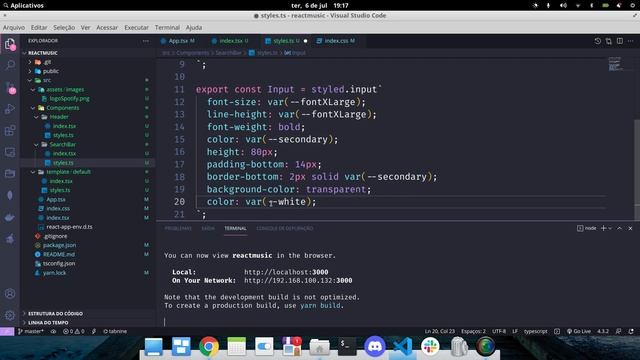640x360 pixels.
Task: Open Google Chrome from the dock
Action: point(209,347)
